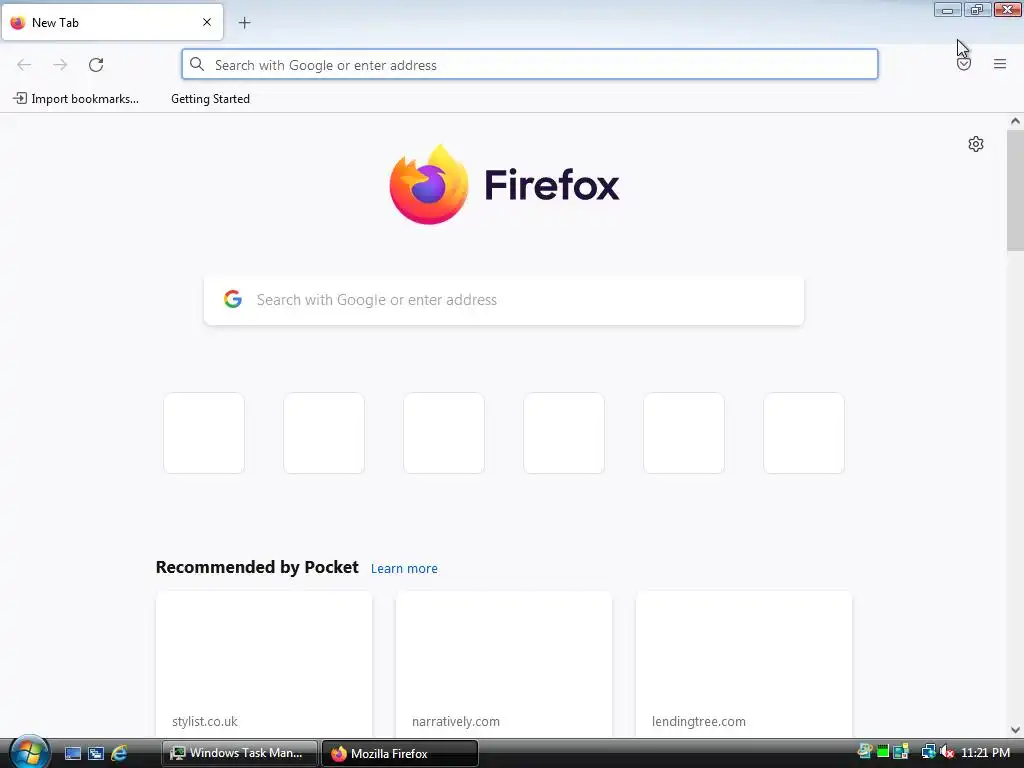Viewport: 1024px width, 768px height.
Task: Open second top site tile
Action: [x=324, y=433]
